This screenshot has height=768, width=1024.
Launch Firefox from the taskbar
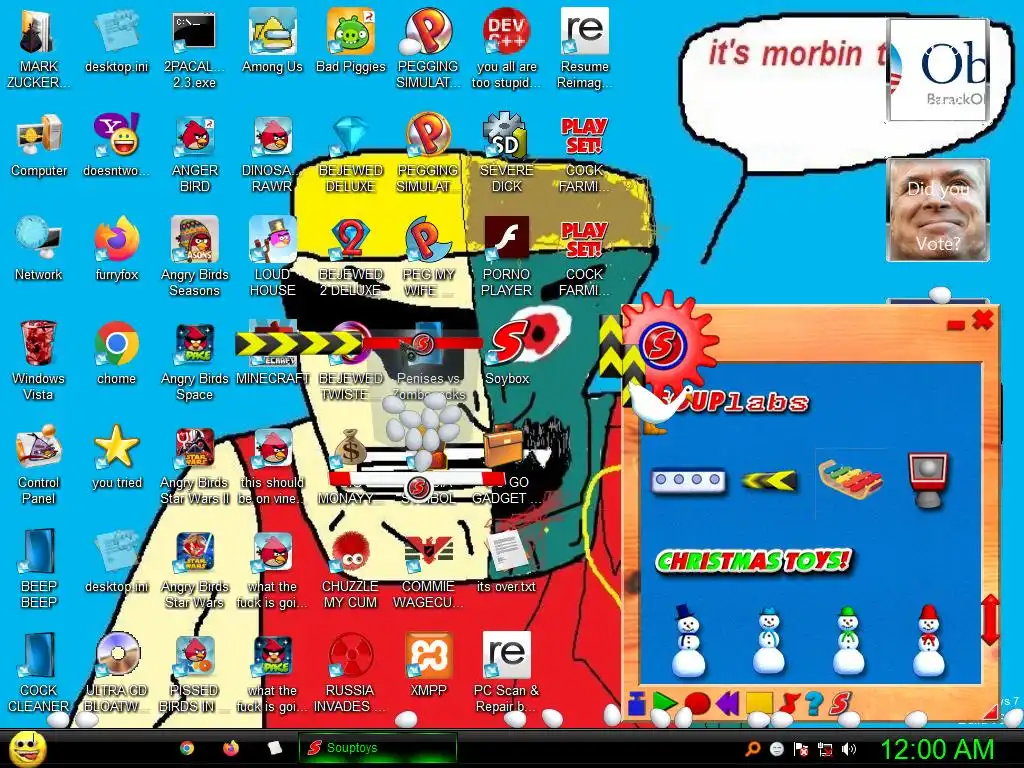tap(231, 748)
